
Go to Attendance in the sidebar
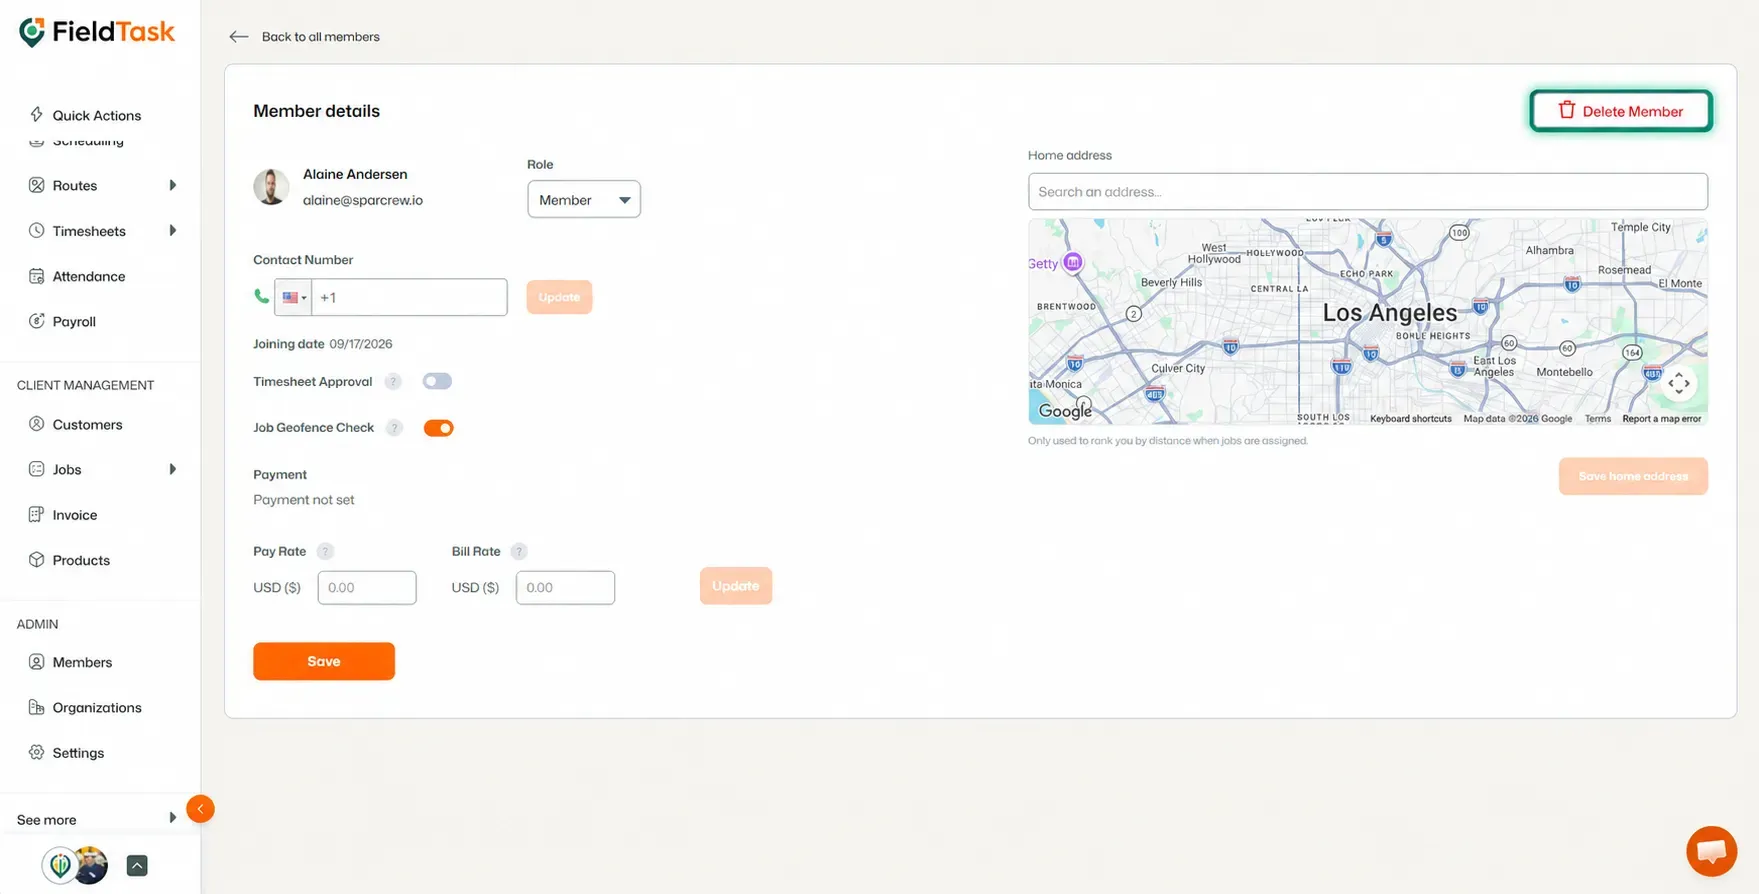[89, 276]
